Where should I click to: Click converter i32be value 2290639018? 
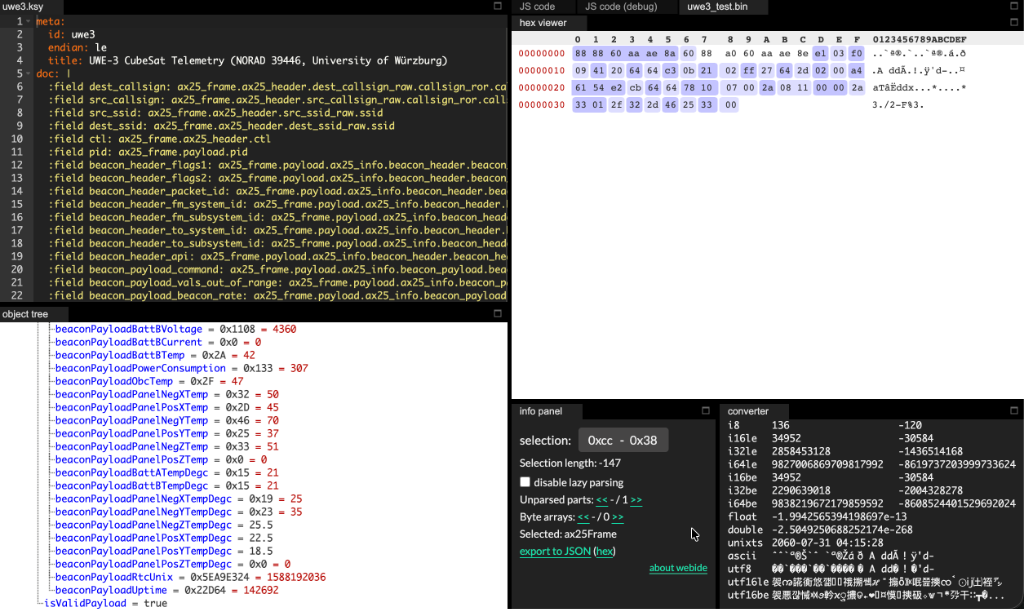801,490
